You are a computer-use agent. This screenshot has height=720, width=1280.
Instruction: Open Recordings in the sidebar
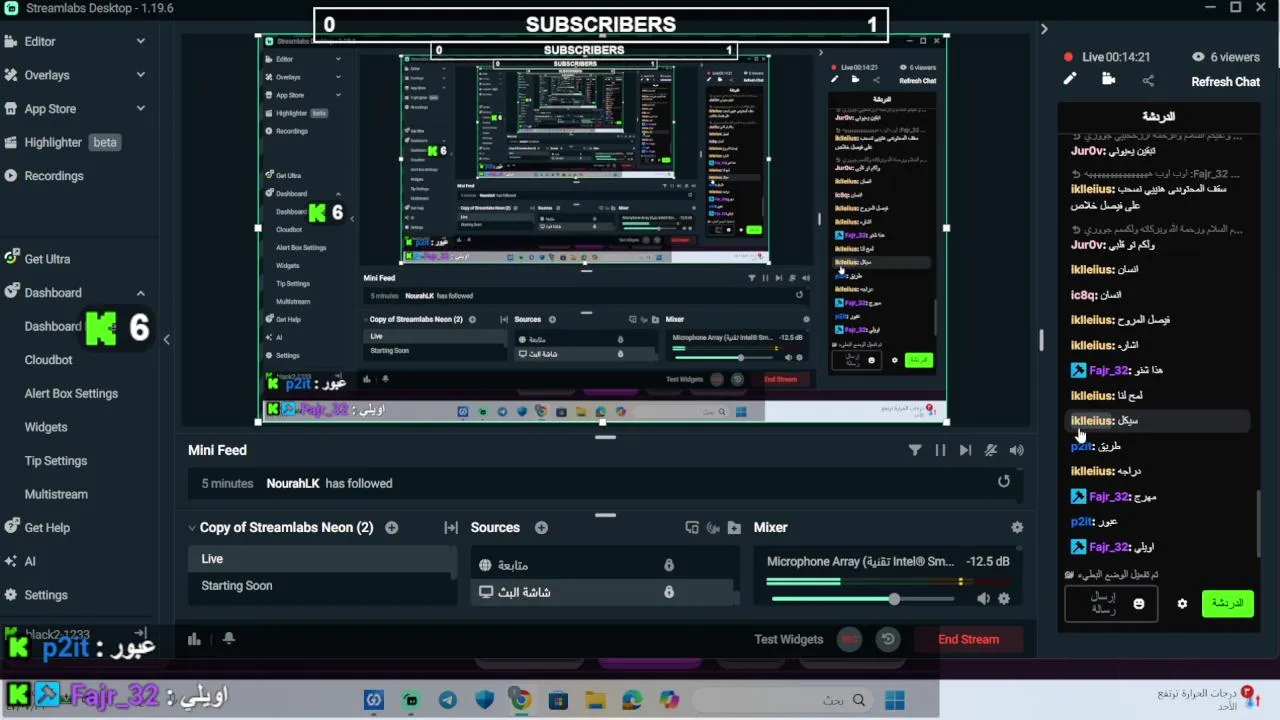(54, 176)
